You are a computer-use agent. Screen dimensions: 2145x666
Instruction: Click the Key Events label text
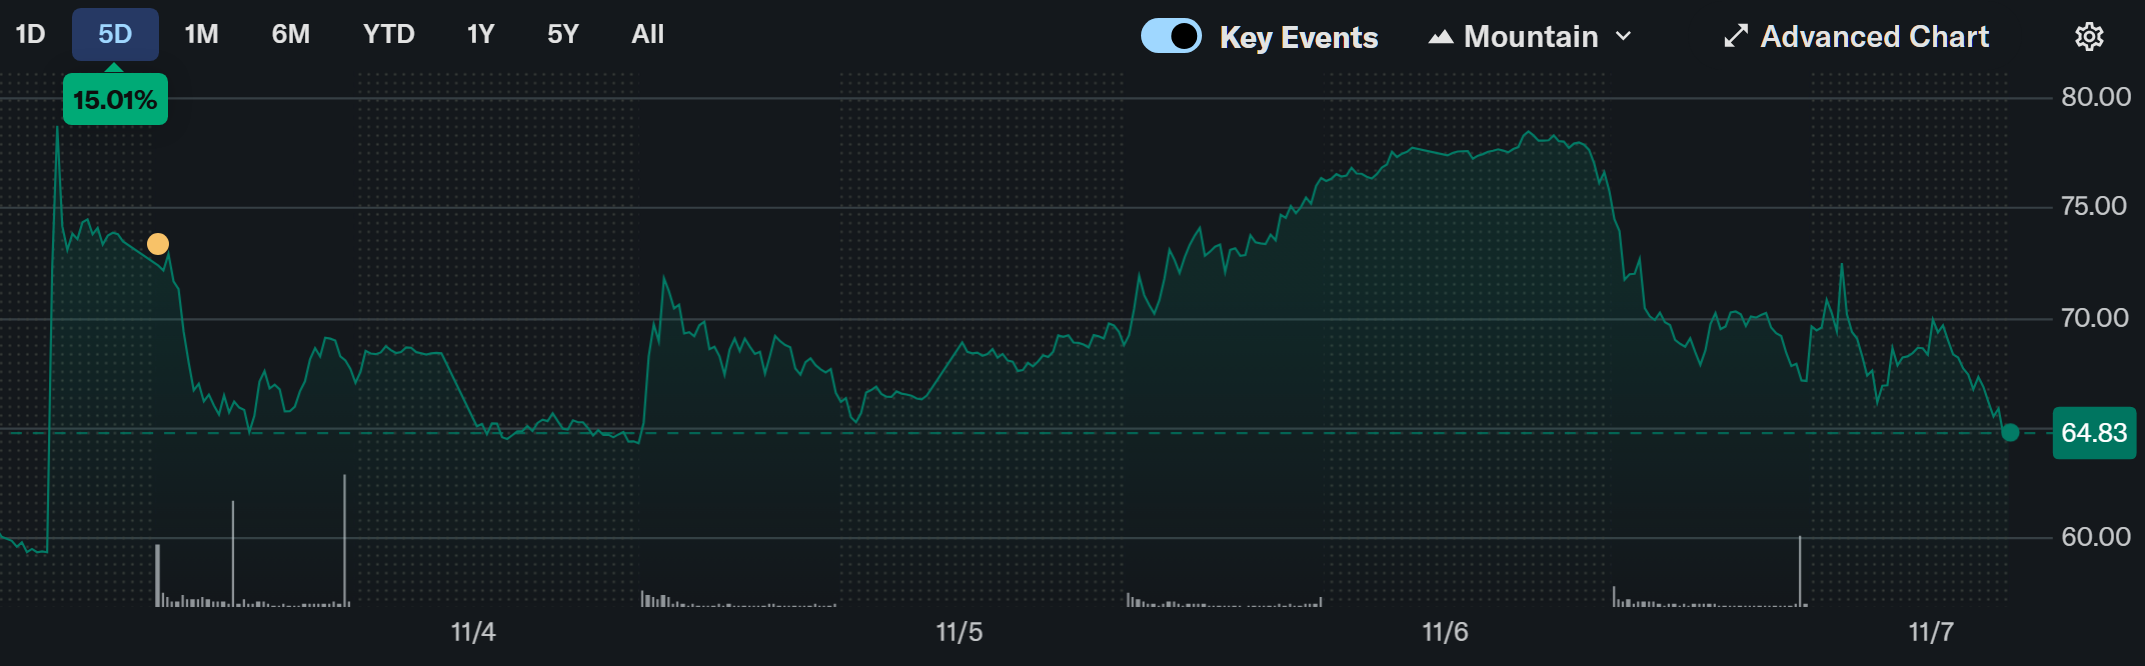click(x=1298, y=37)
